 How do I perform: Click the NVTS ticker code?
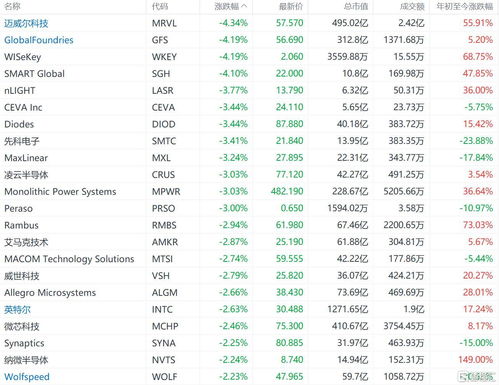click(163, 360)
